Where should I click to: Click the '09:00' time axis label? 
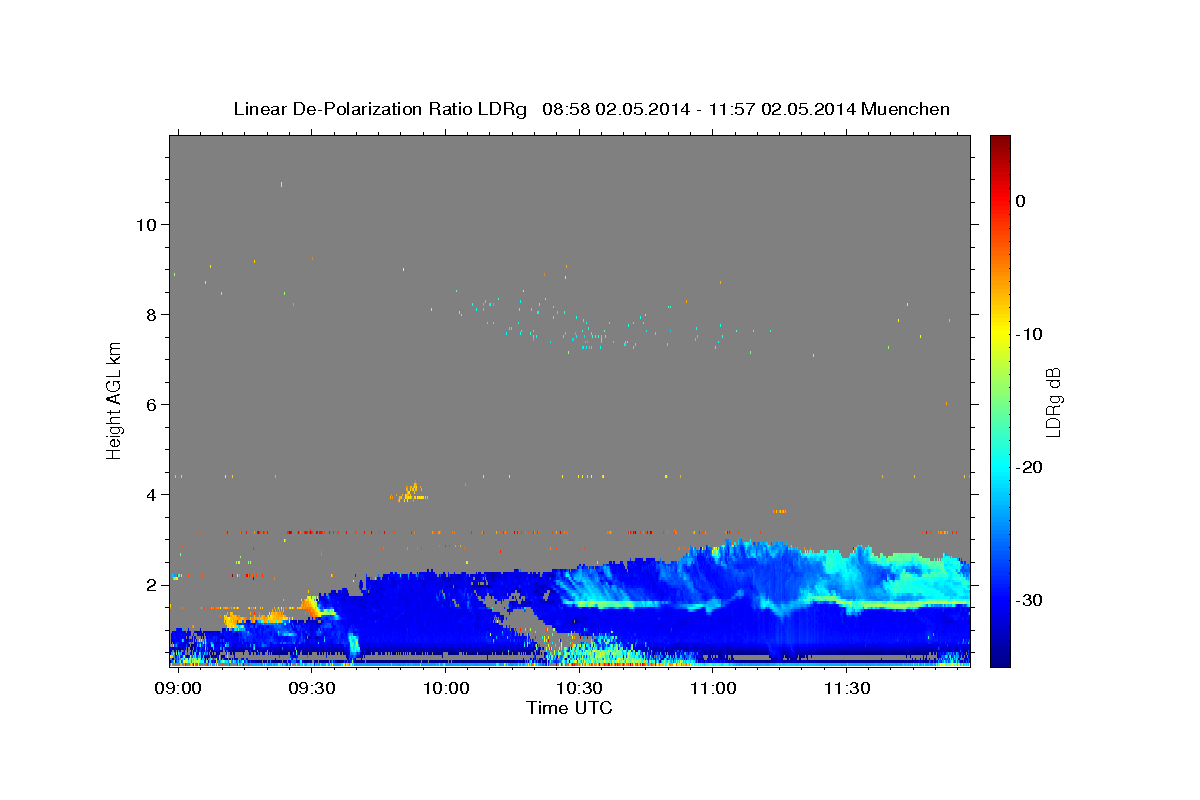(179, 689)
